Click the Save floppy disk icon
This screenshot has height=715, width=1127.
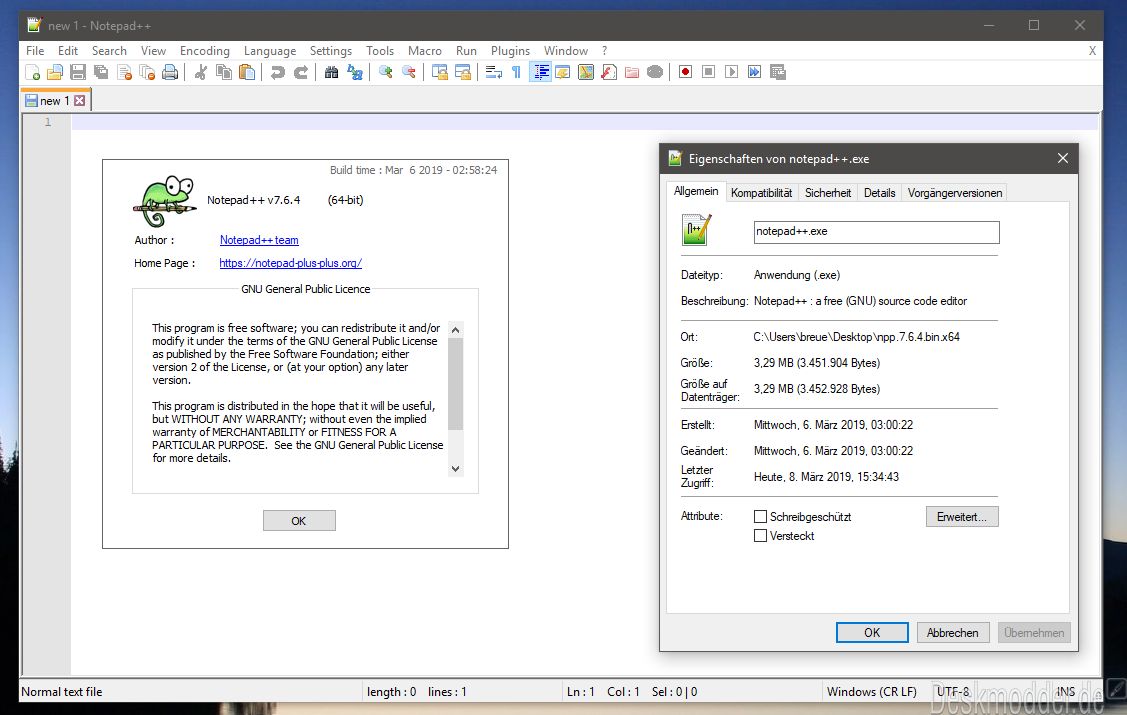click(x=78, y=72)
